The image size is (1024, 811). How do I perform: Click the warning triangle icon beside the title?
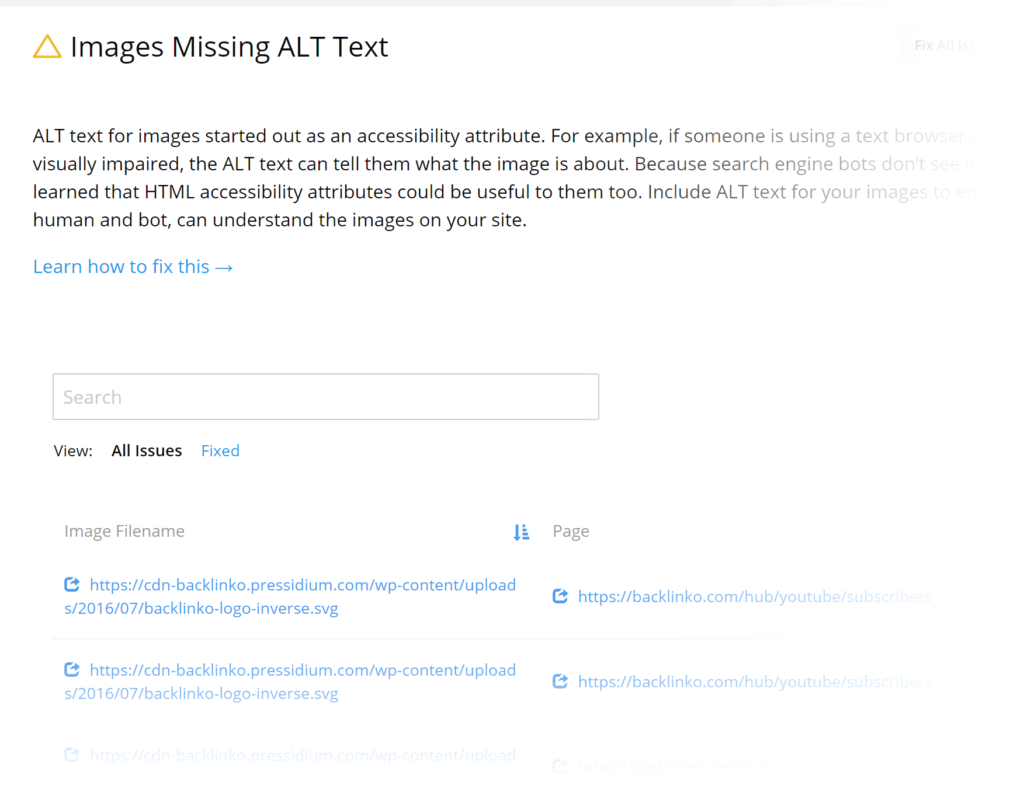[x=47, y=47]
